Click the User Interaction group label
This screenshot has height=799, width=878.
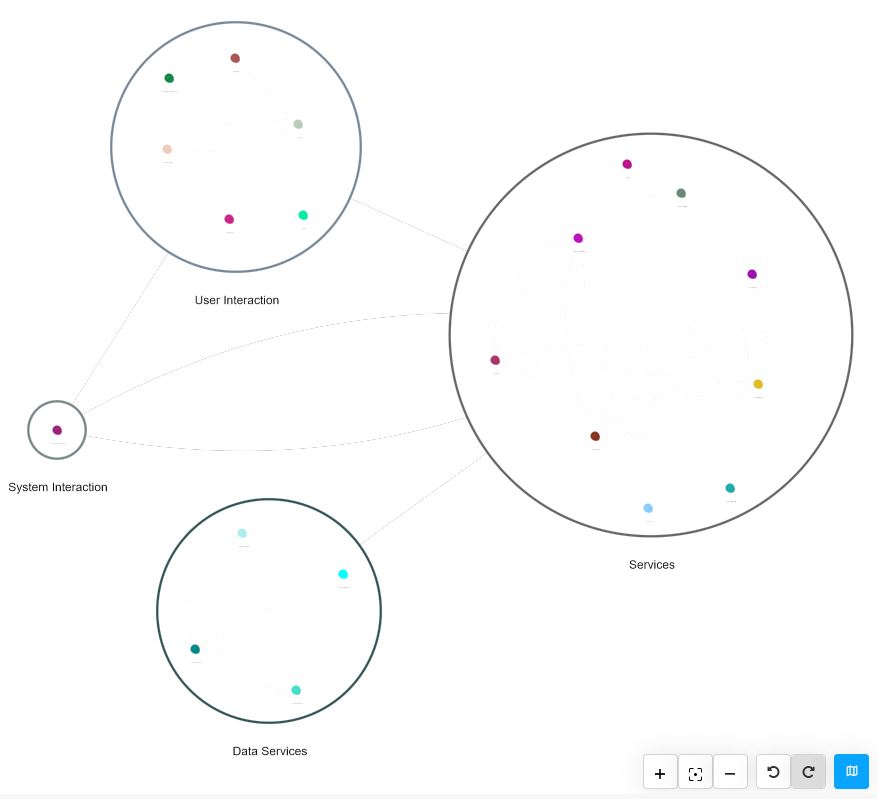click(x=237, y=300)
